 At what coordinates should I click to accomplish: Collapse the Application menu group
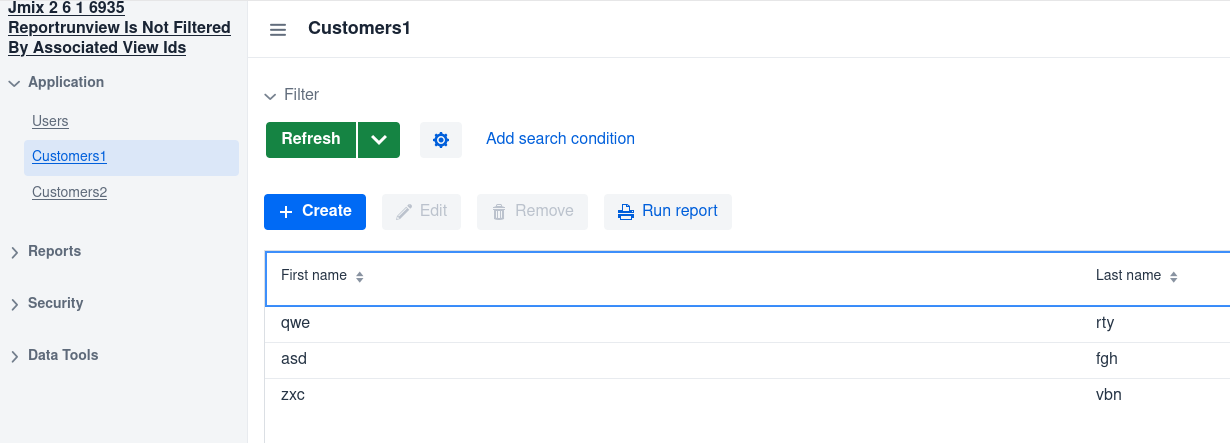[56, 83]
